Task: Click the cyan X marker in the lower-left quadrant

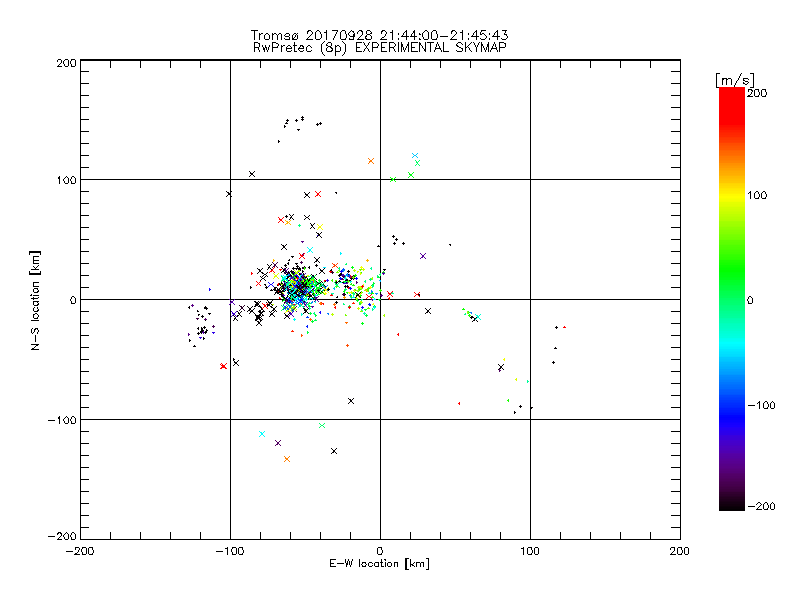Action: (262, 434)
